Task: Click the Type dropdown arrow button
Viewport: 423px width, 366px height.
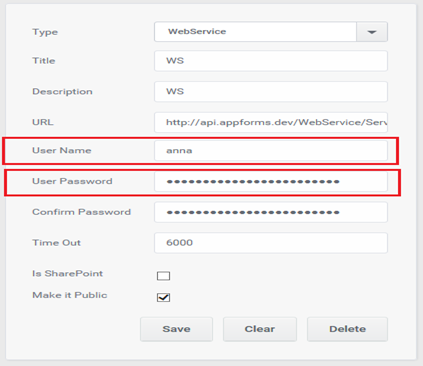Action: click(x=372, y=32)
